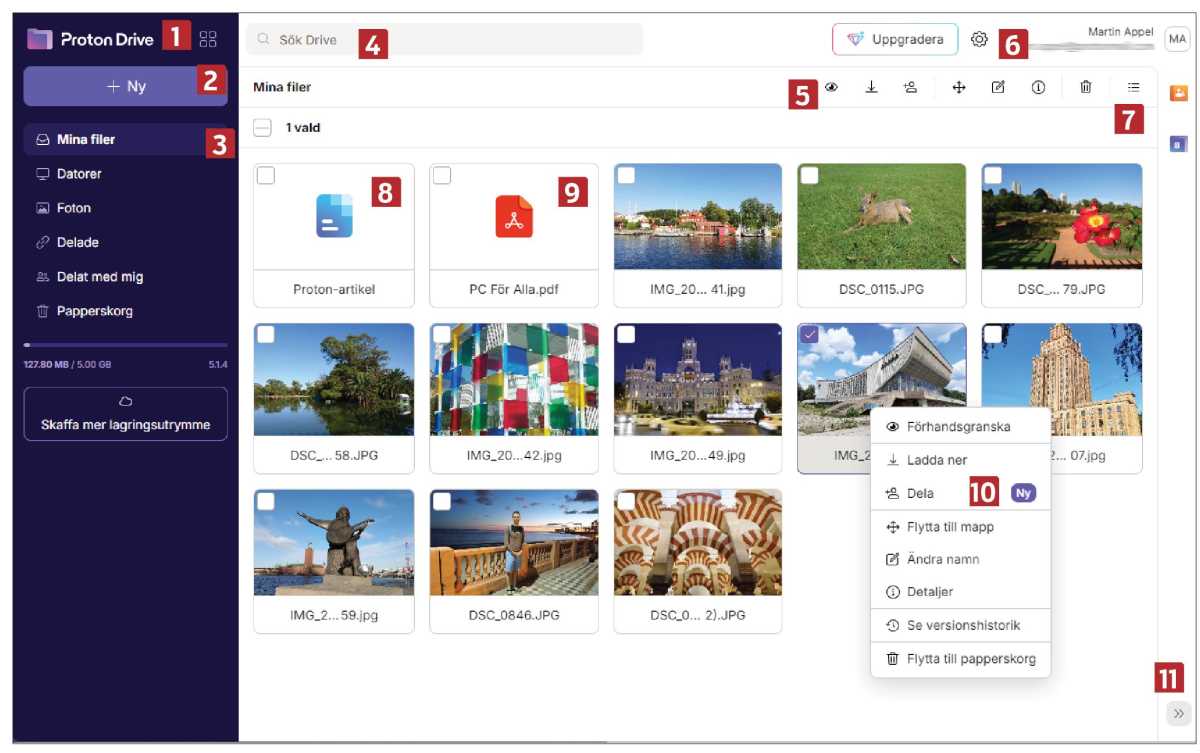Screen dimensions: 1200x753
Task: Open the '+ Ny' create menu
Action: click(125, 87)
